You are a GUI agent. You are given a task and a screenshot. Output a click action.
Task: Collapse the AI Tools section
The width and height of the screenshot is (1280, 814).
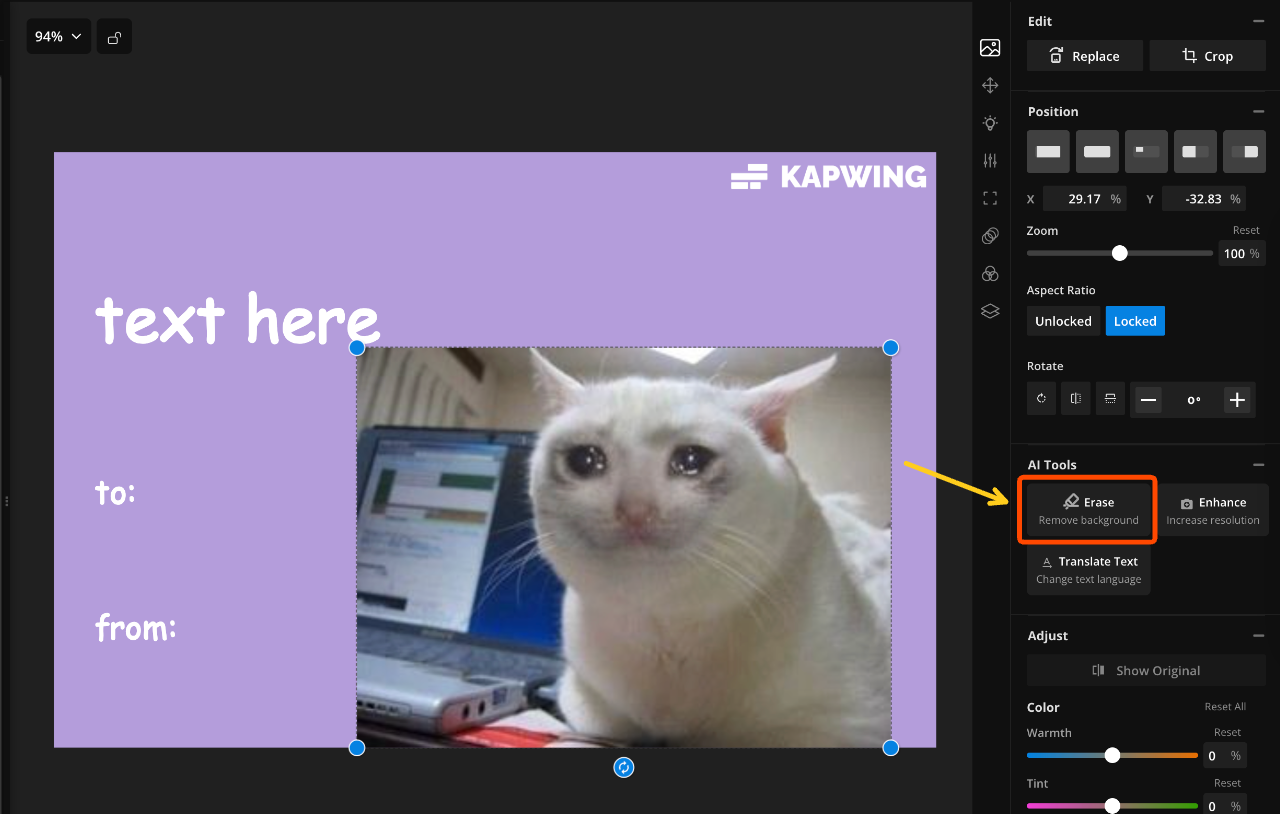pos(1258,465)
